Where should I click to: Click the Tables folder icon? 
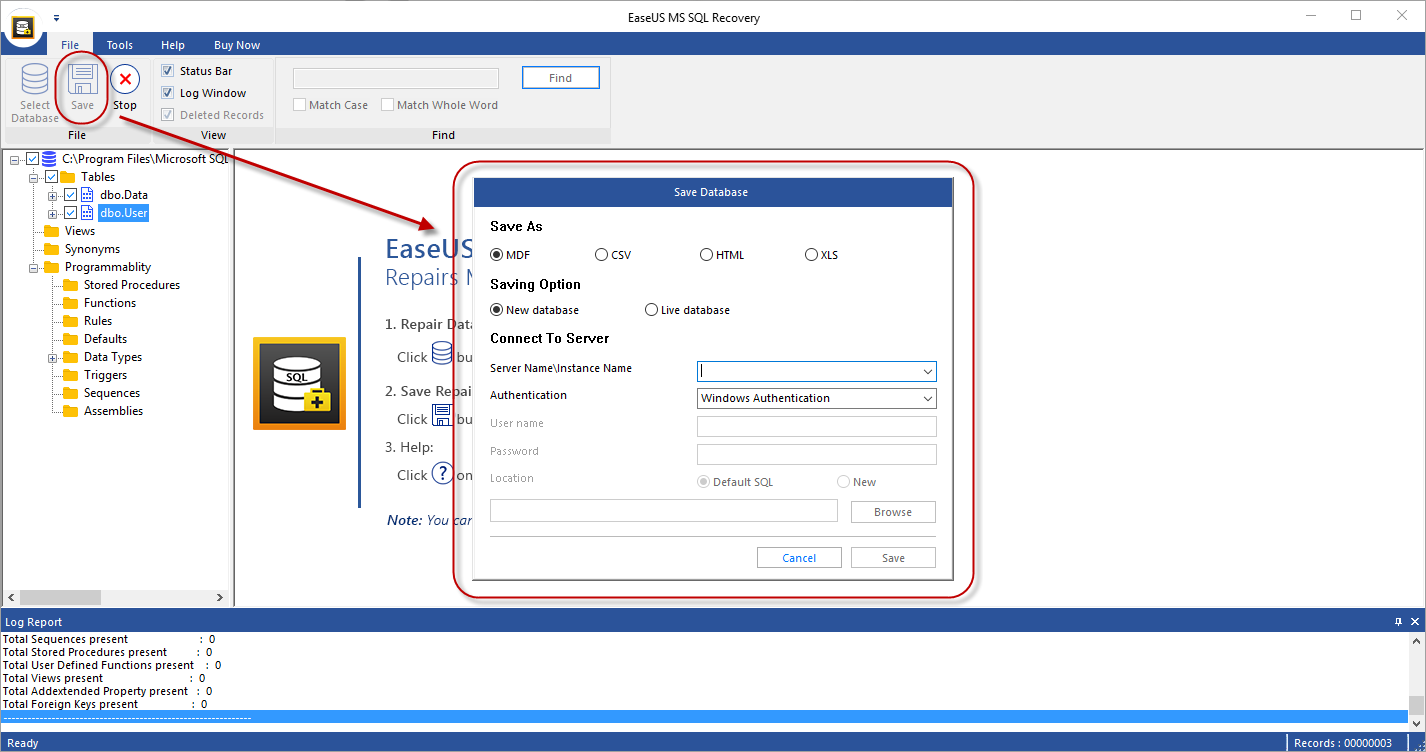tap(68, 177)
